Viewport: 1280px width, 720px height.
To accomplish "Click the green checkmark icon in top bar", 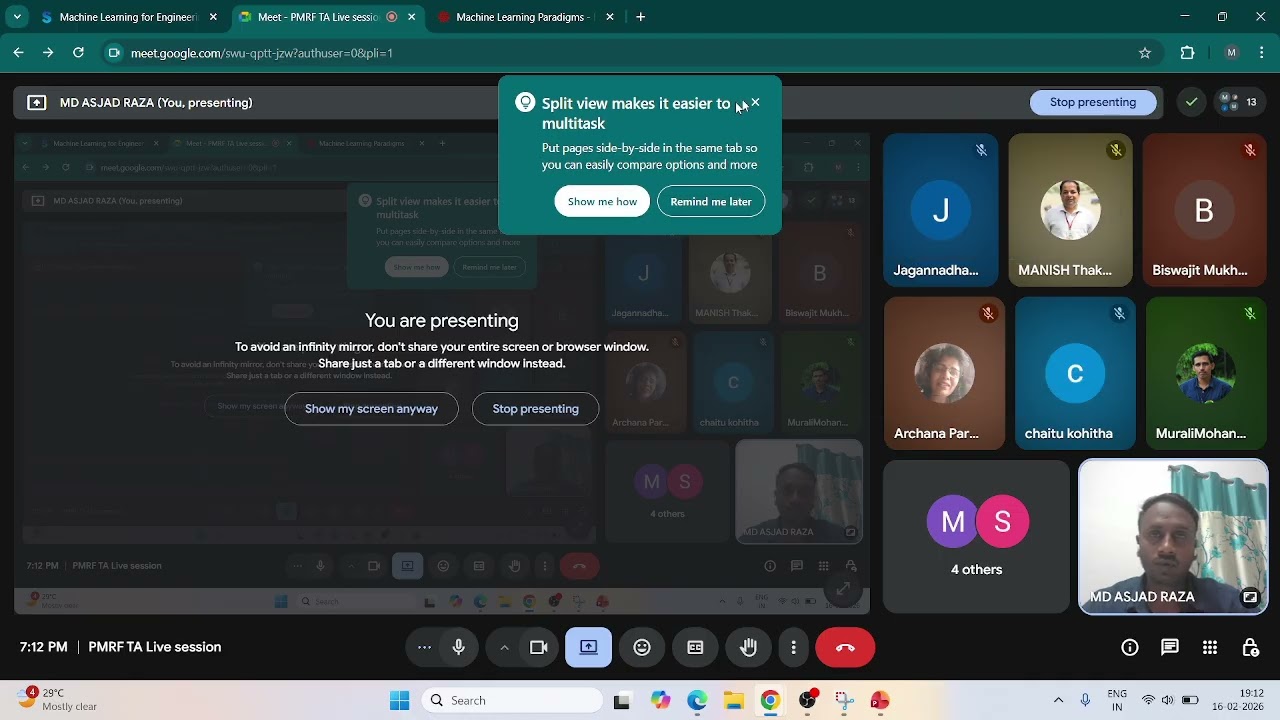I will (x=1191, y=102).
